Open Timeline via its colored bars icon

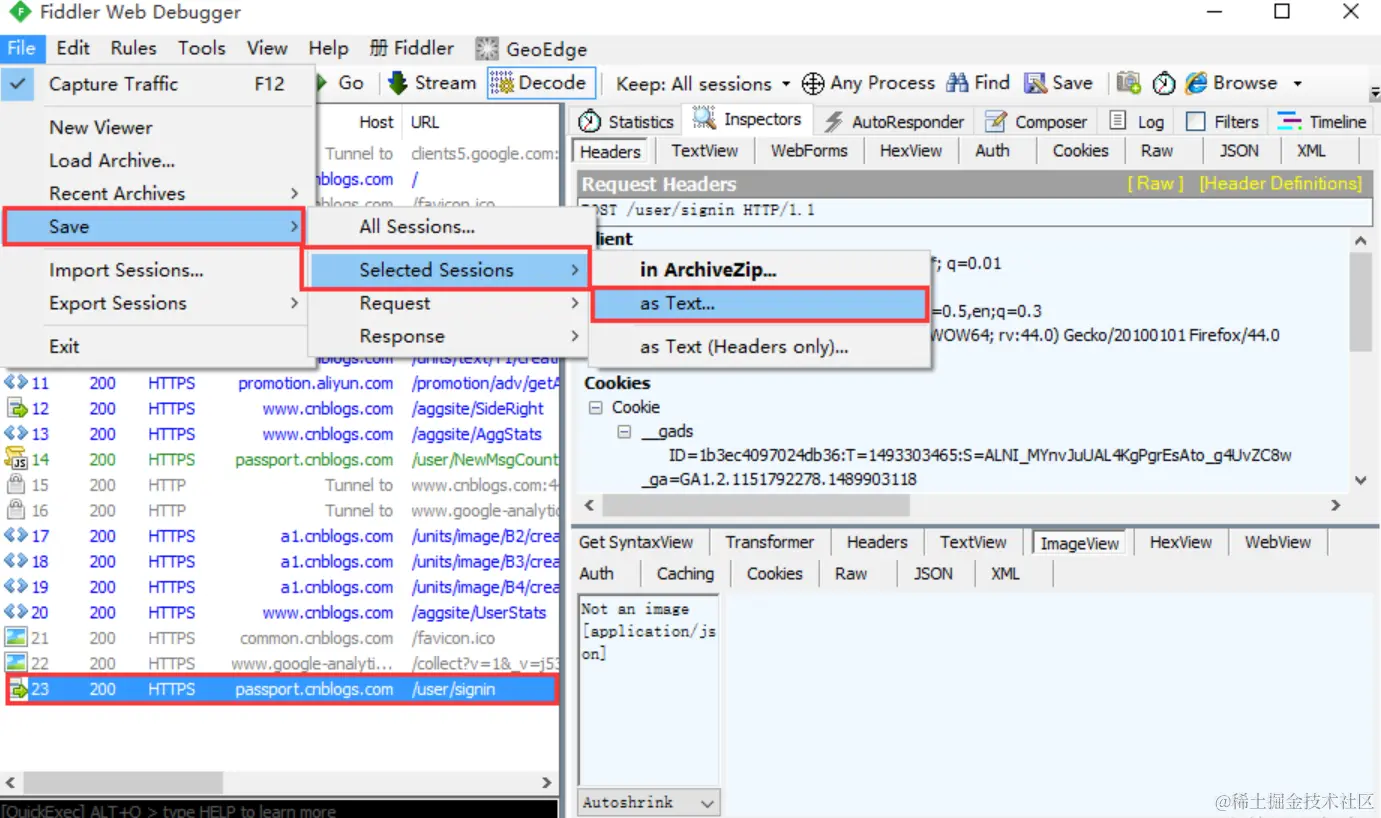click(1289, 121)
